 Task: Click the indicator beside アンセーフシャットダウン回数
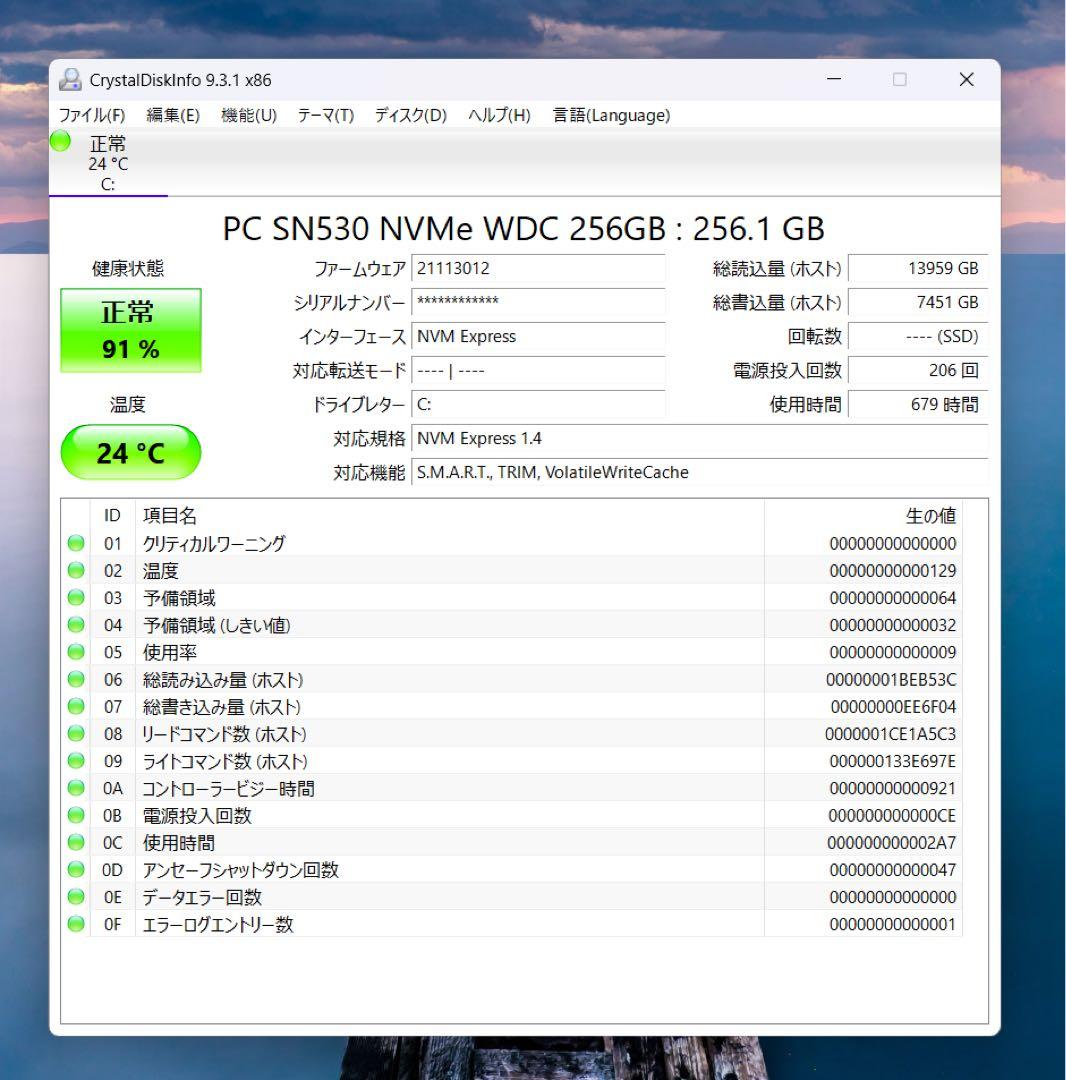click(x=75, y=870)
